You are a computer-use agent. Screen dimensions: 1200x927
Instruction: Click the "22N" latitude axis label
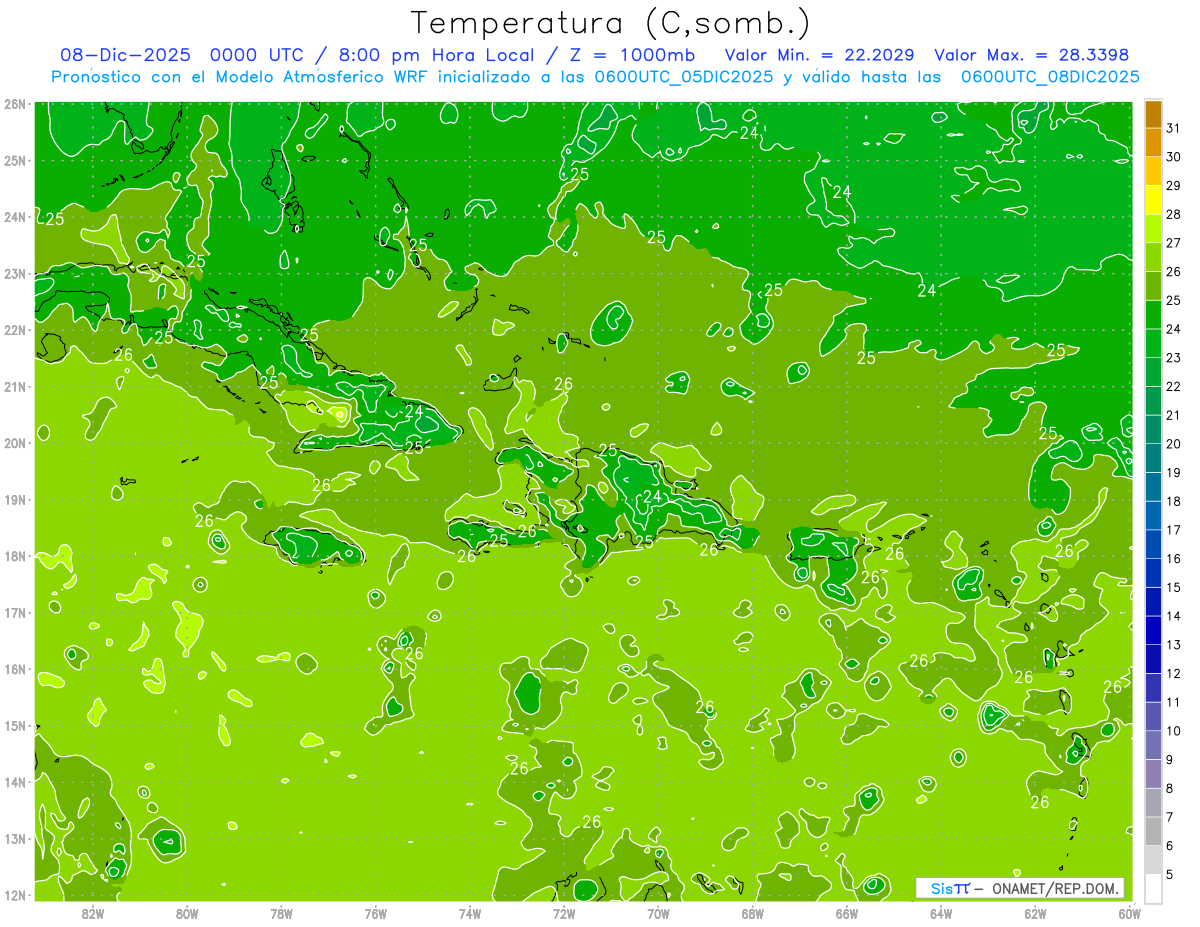(x=14, y=330)
